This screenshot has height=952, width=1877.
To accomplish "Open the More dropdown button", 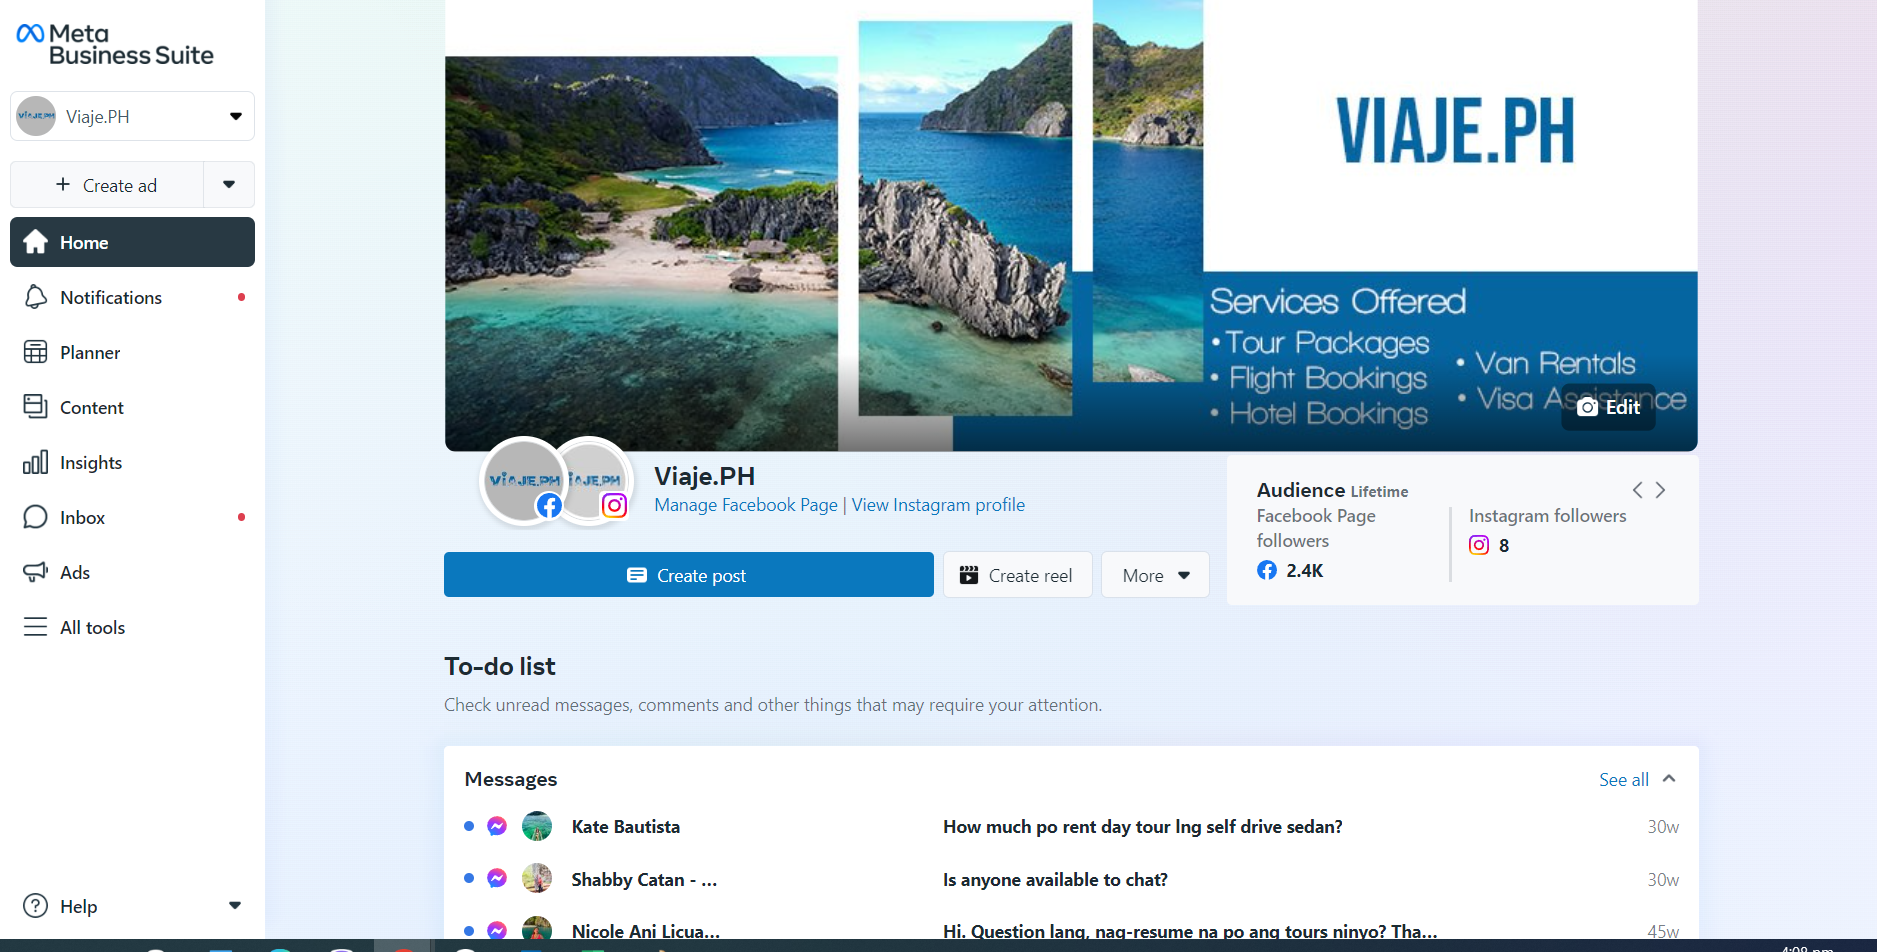I will [1155, 575].
